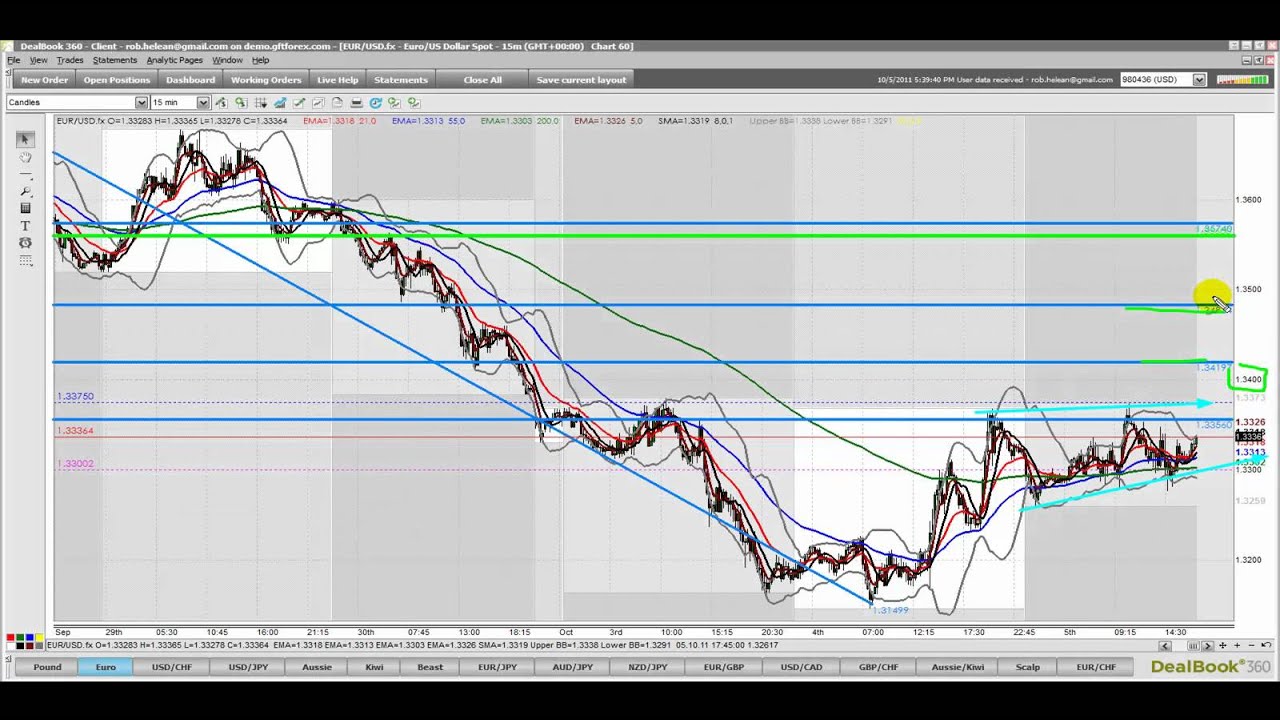This screenshot has width=1280, height=720.
Task: Activate the hand pan tool
Action: pos(25,157)
